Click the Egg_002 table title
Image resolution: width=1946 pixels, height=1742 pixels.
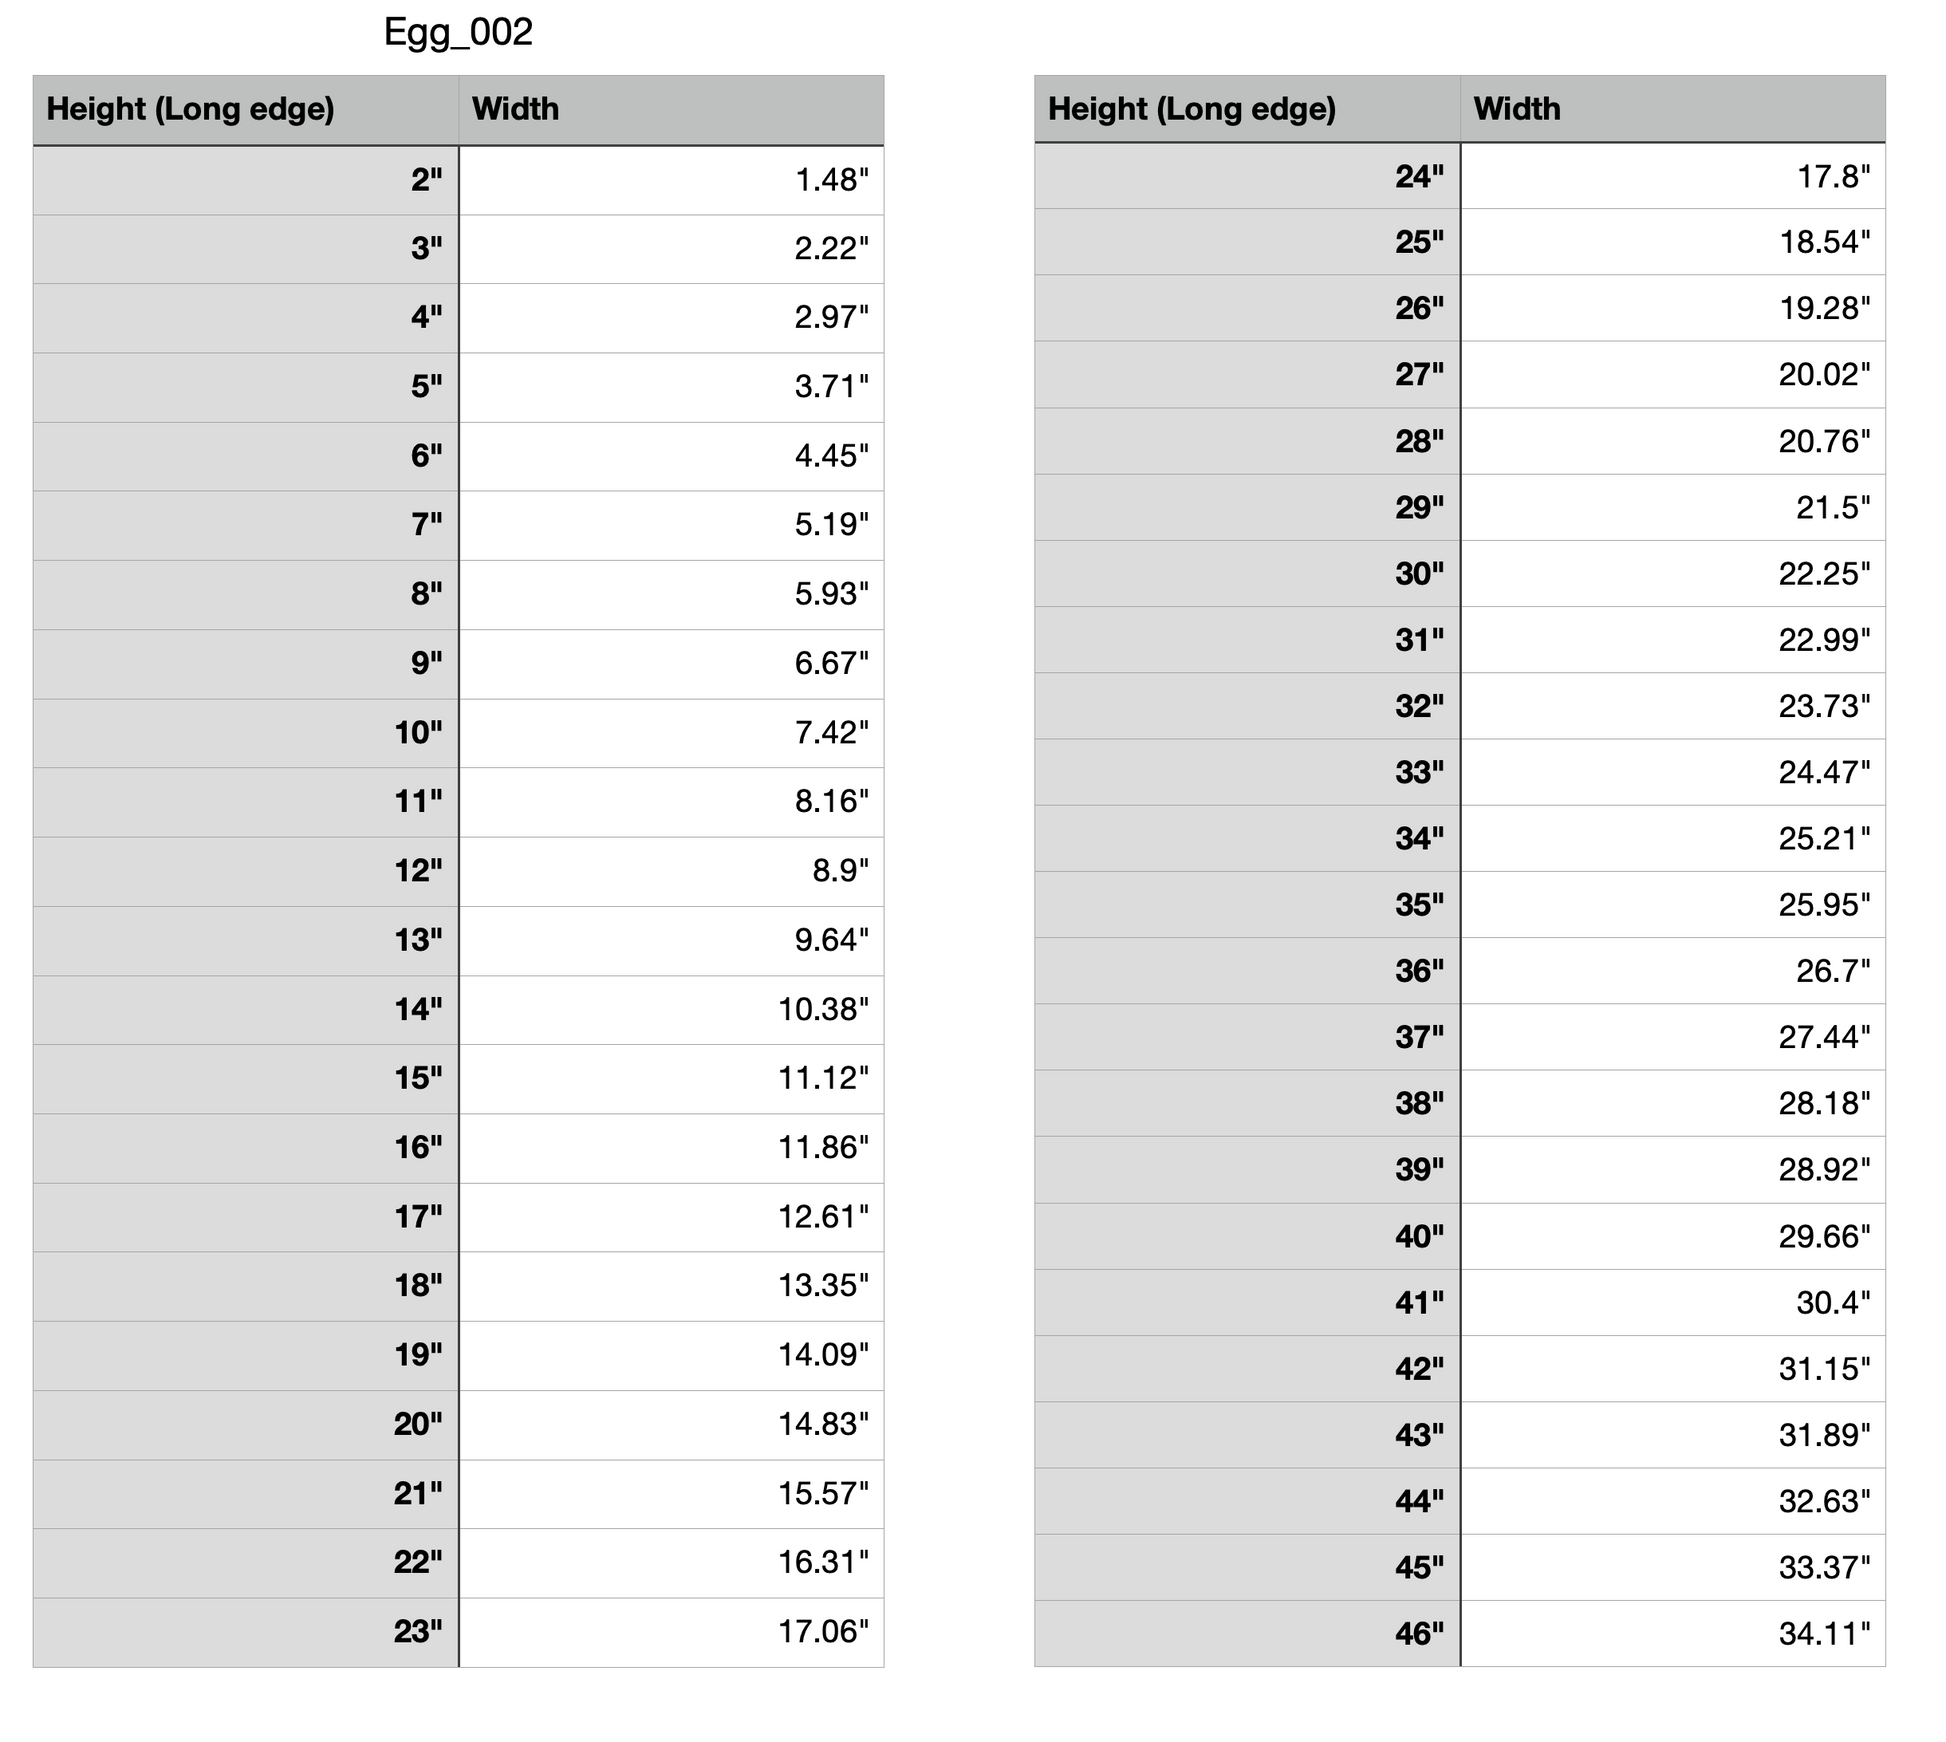(458, 33)
